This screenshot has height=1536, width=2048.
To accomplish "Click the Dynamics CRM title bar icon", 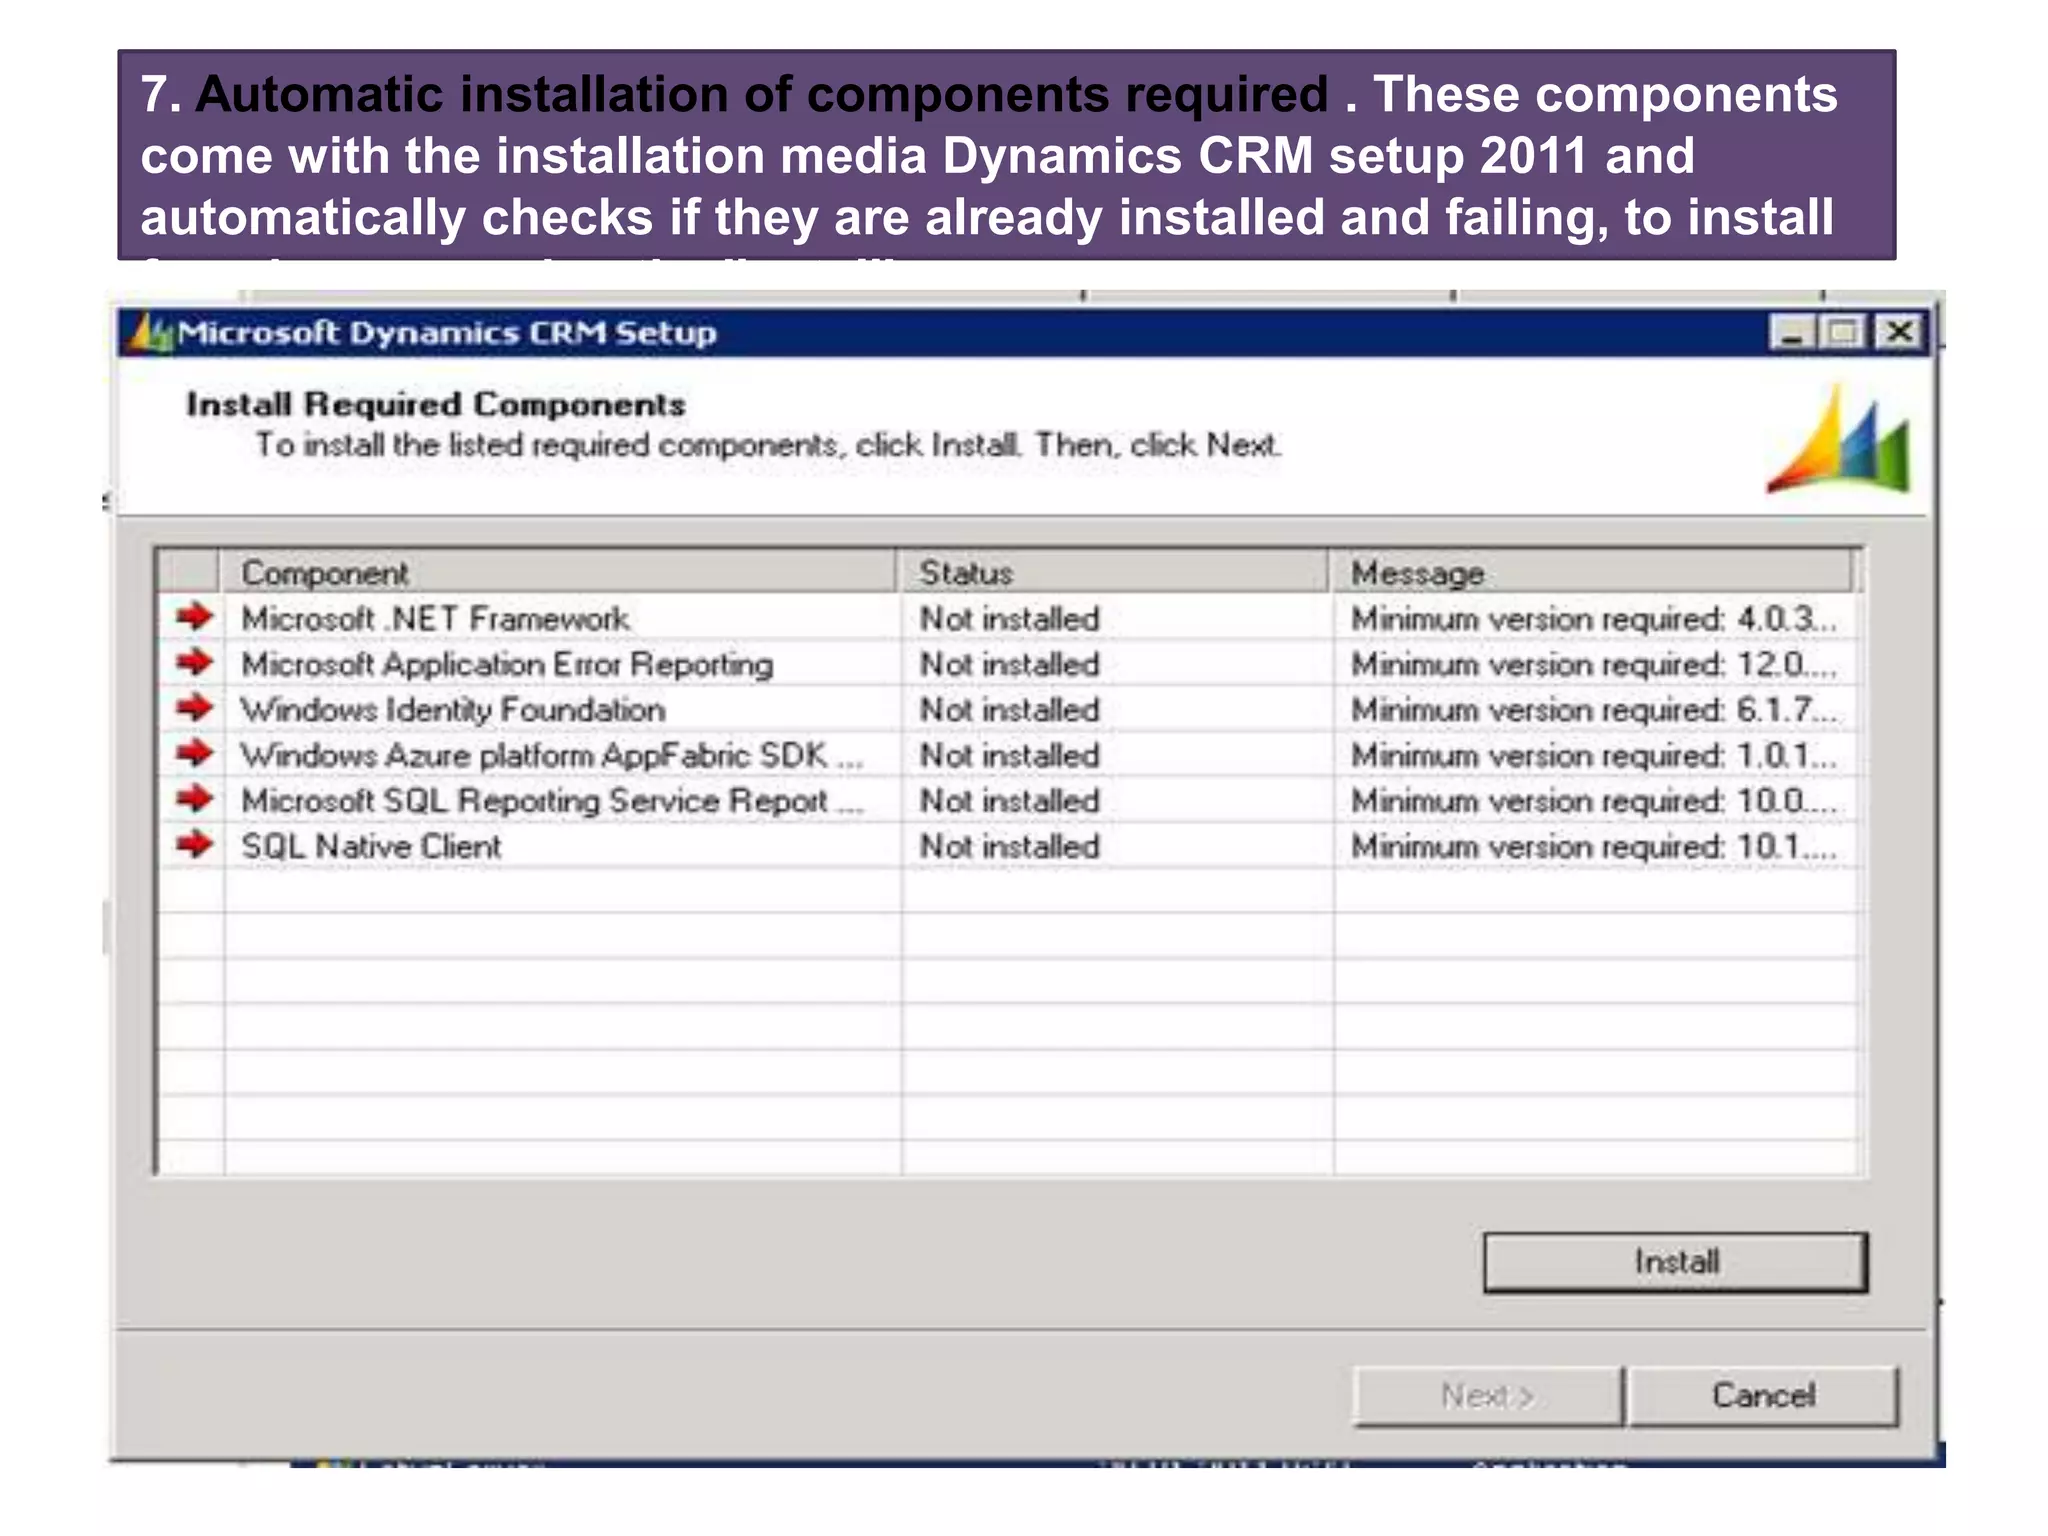I will point(151,332).
